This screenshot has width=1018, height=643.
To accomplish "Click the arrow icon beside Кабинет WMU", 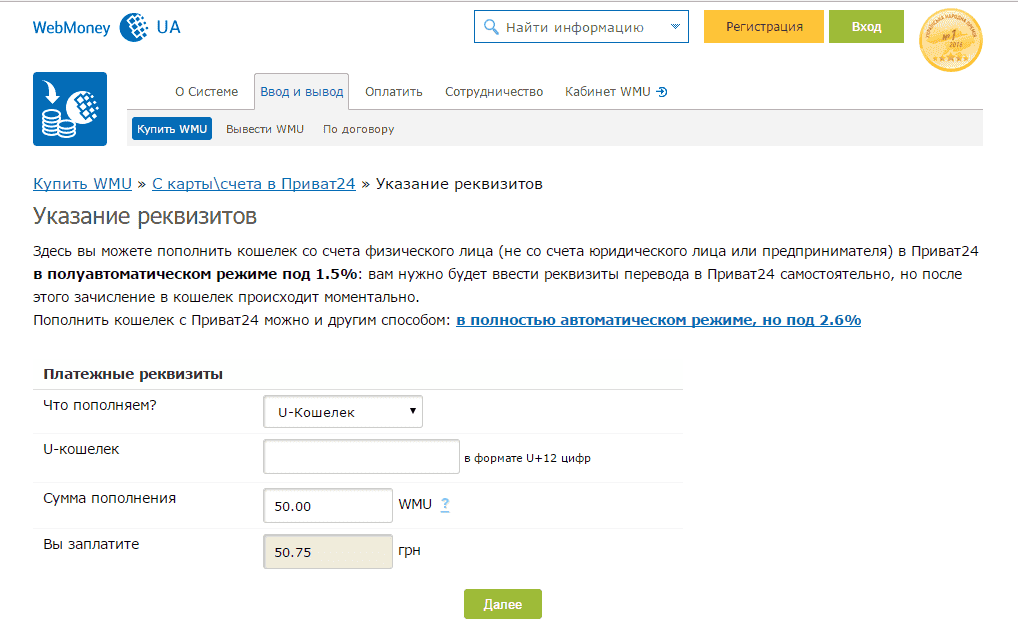I will (662, 92).
